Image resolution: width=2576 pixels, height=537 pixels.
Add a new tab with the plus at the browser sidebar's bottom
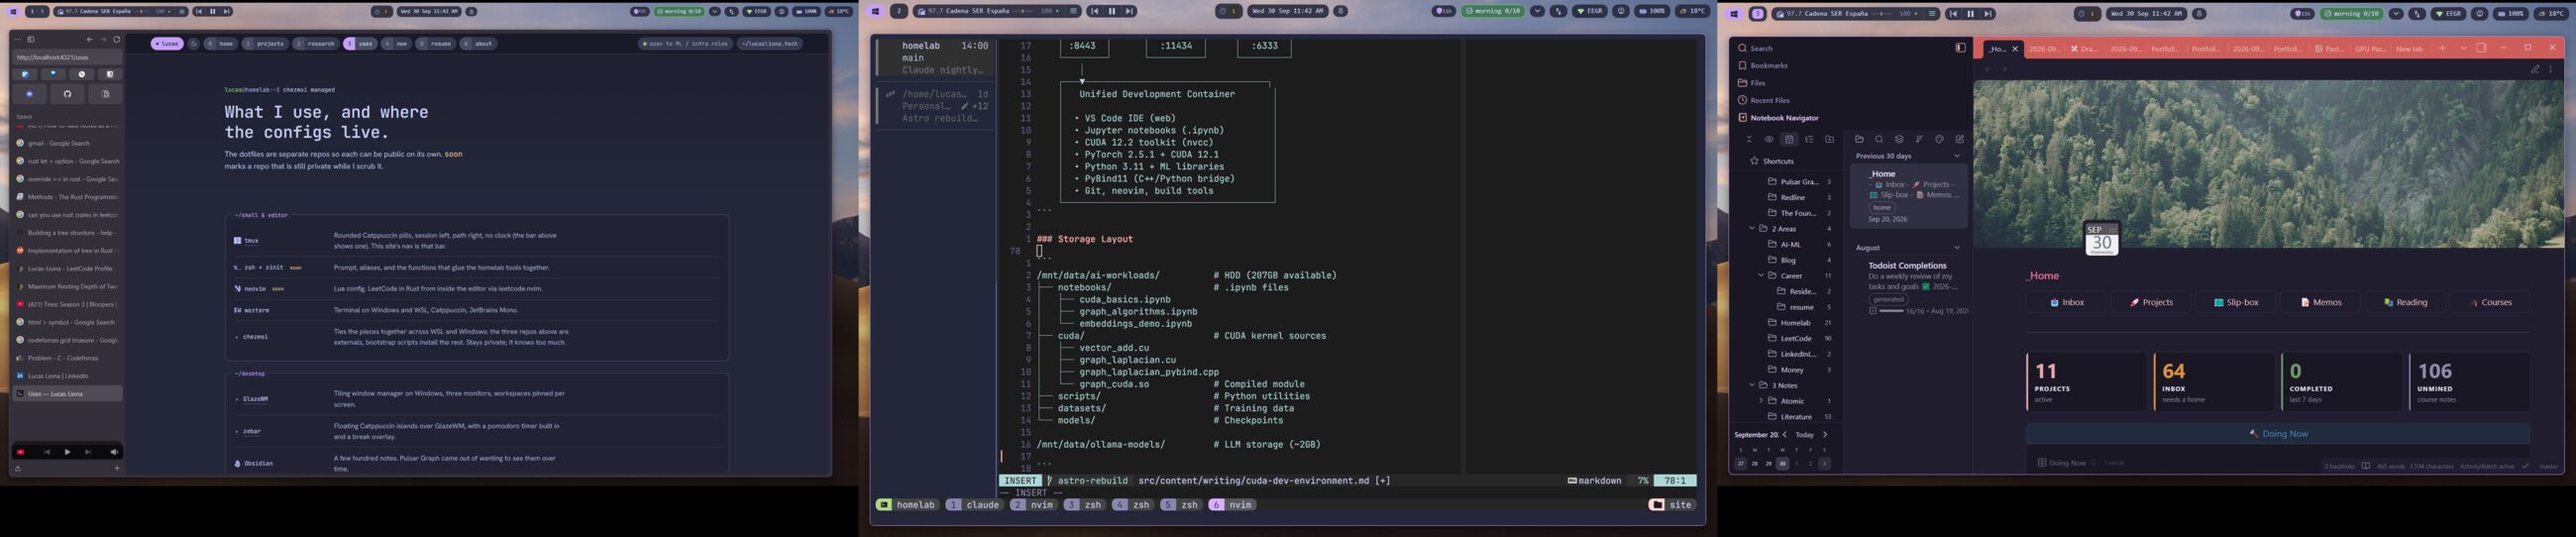click(x=117, y=468)
